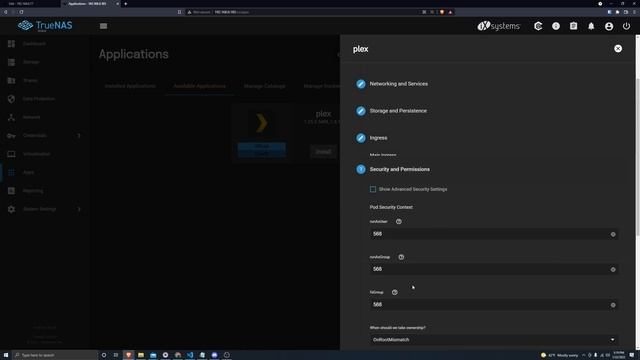
Task: Edit the Ingress step icon
Action: (361, 138)
